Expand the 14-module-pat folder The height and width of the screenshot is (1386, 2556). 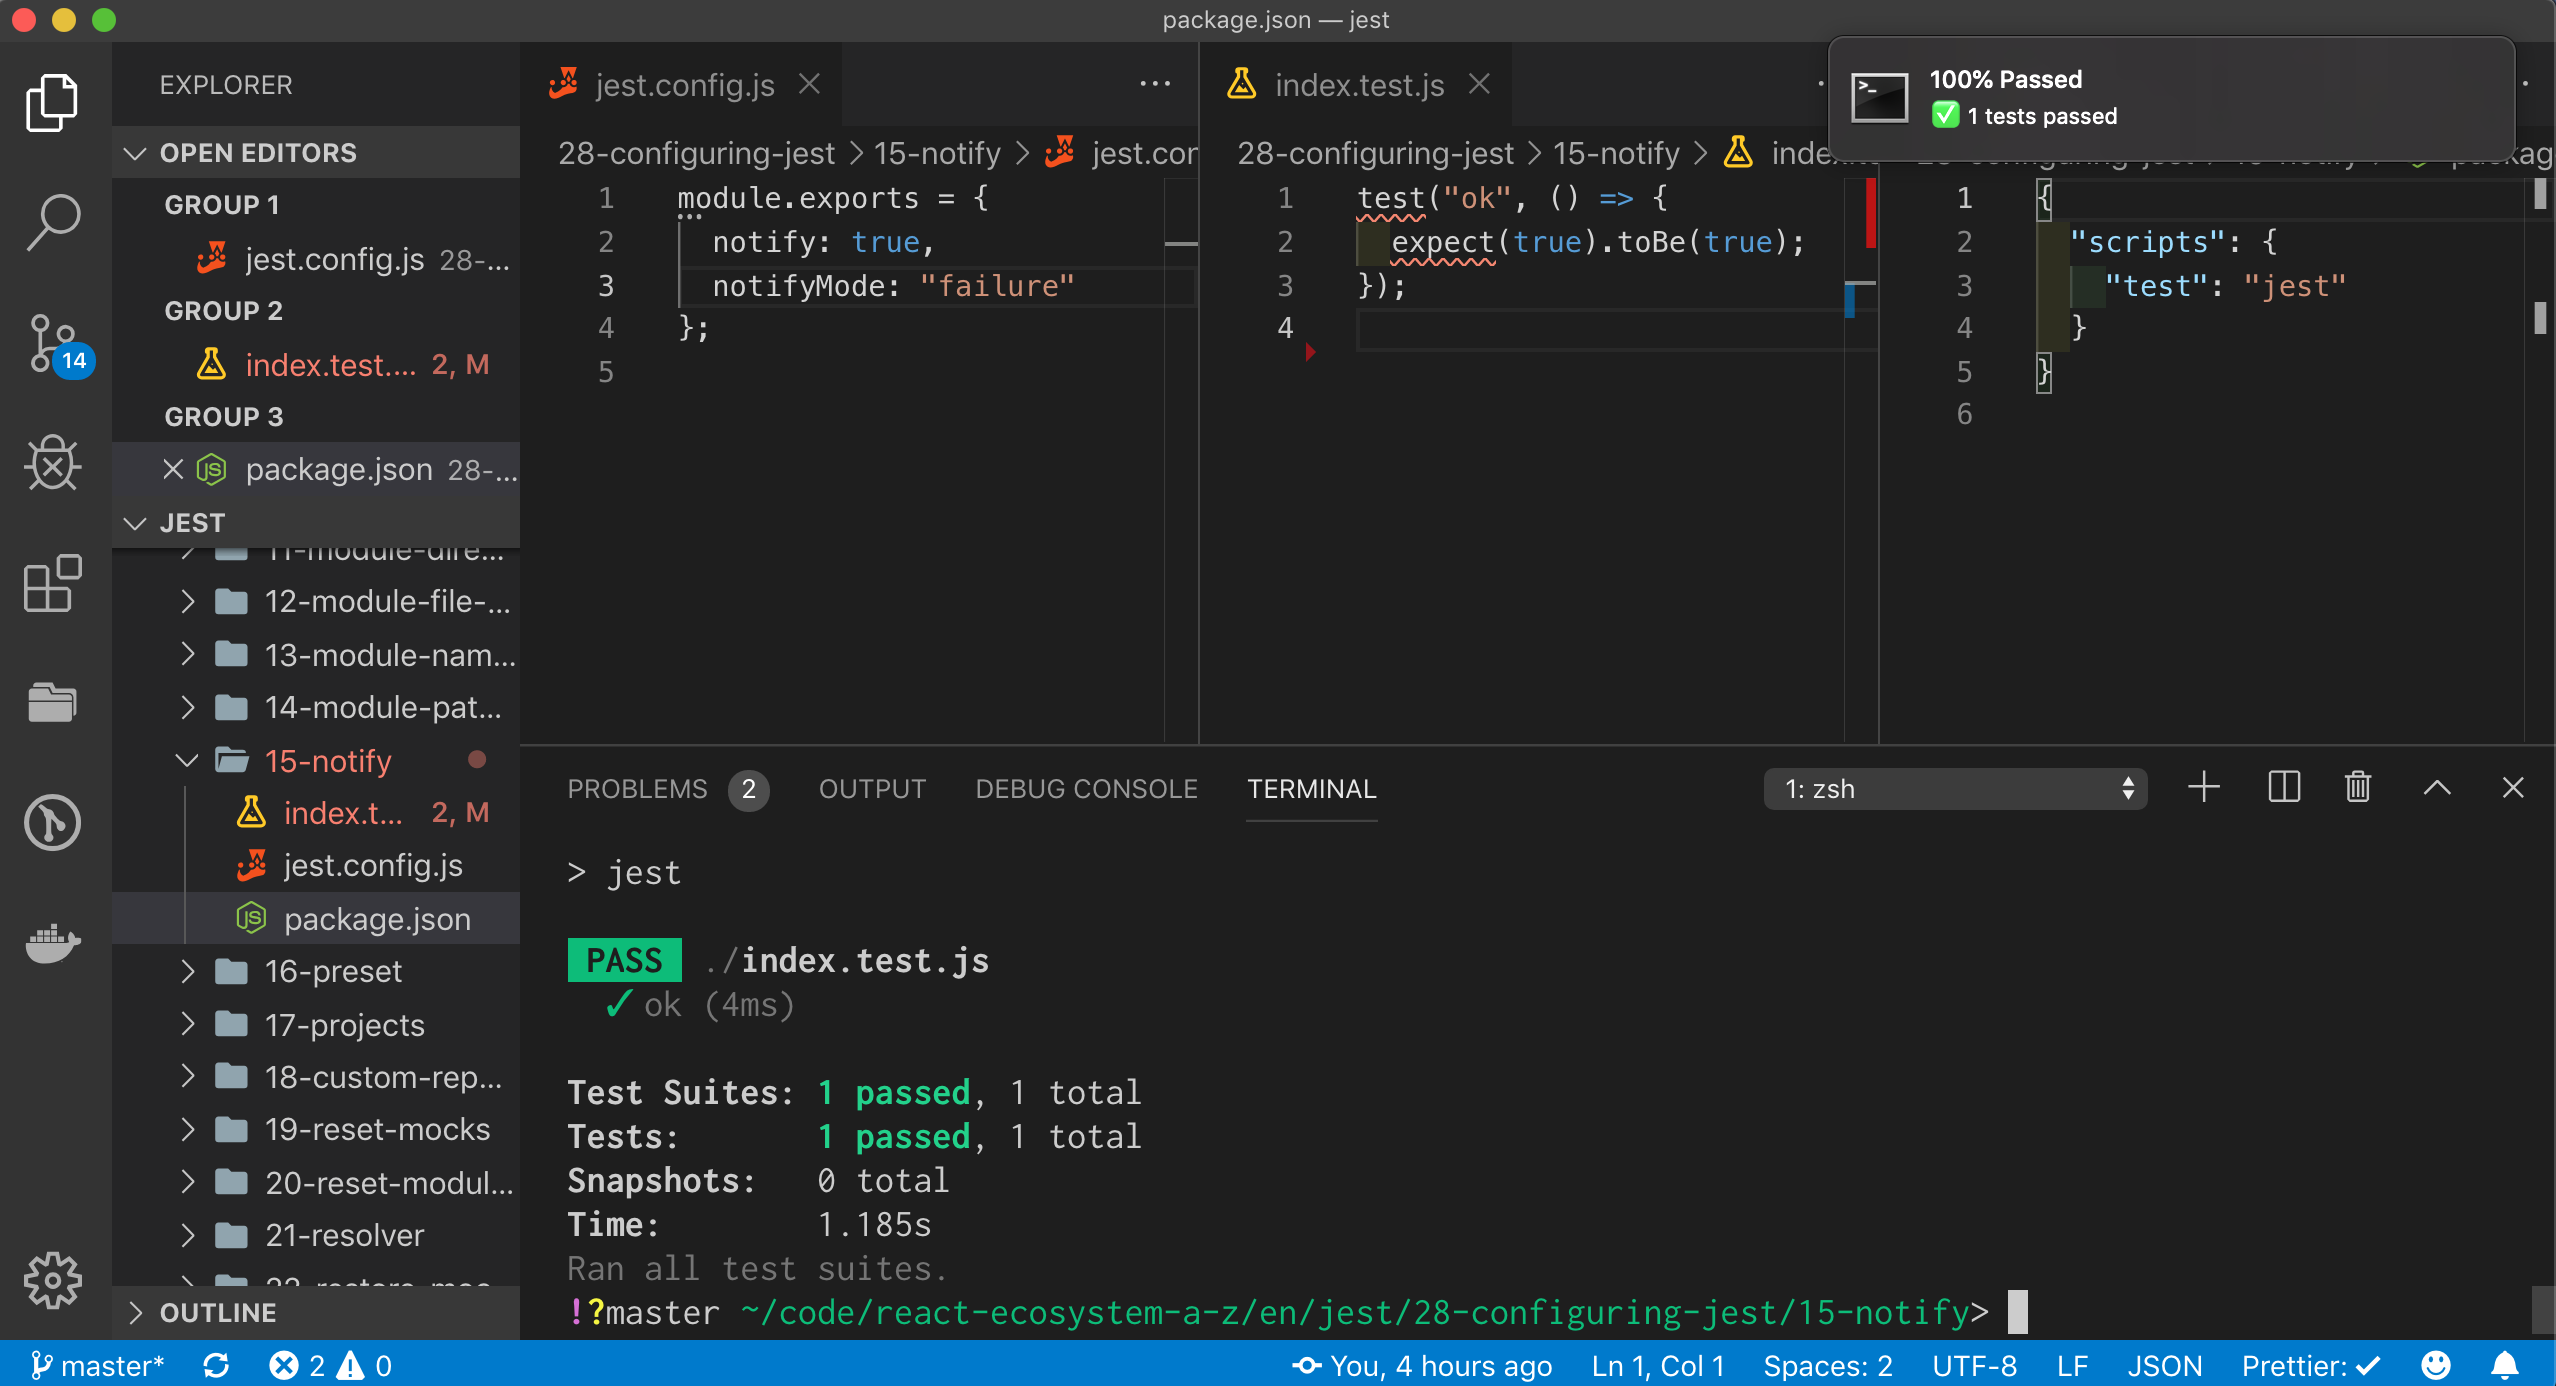[316, 707]
